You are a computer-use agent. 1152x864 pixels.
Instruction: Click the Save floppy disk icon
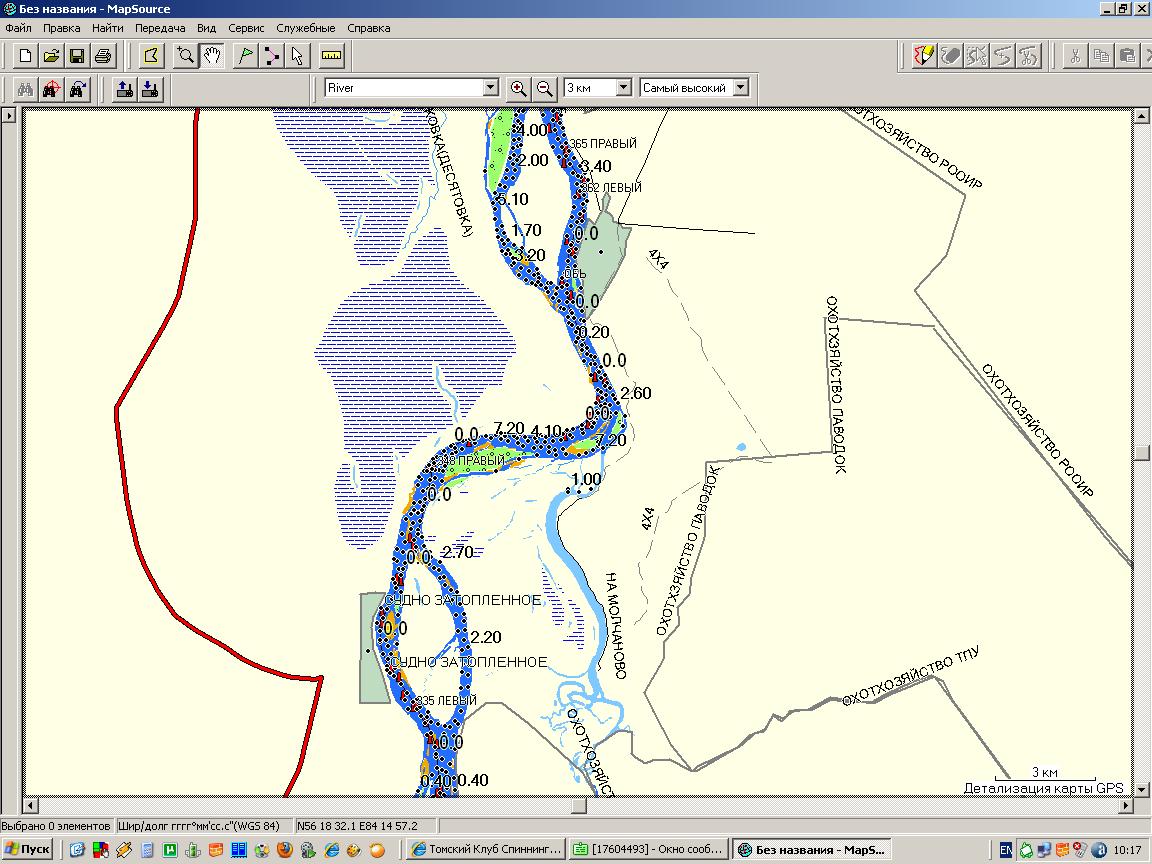[x=77, y=55]
